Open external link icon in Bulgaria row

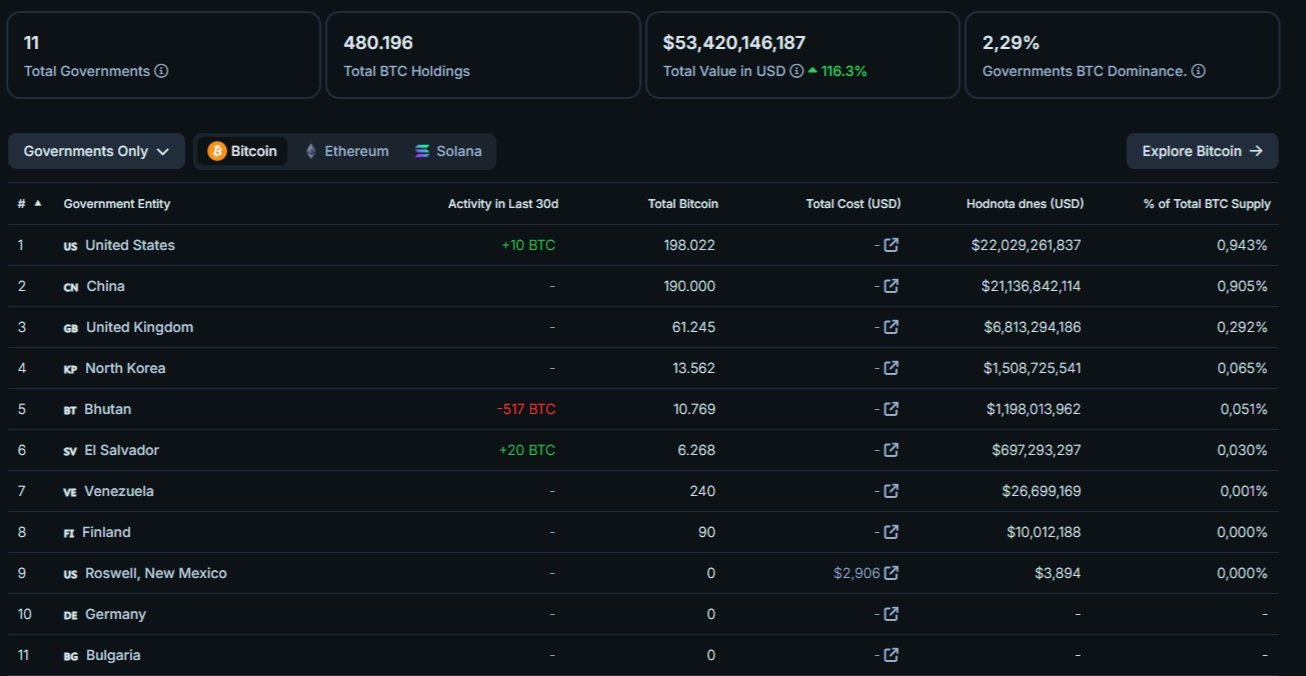click(x=891, y=655)
